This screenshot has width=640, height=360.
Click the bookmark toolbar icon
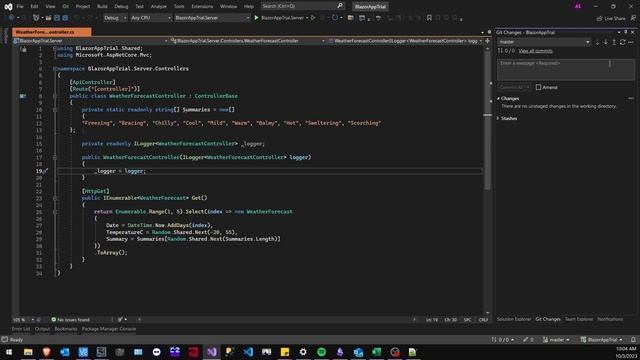[429, 18]
